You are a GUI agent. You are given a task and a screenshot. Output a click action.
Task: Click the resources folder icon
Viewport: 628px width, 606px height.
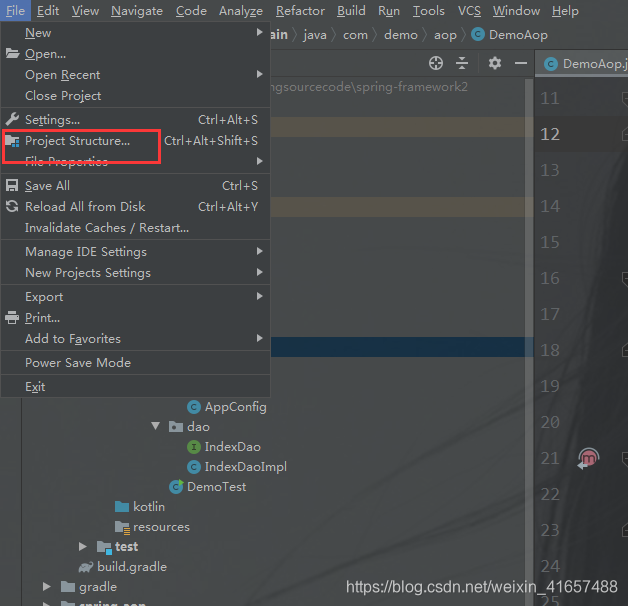[x=122, y=527]
